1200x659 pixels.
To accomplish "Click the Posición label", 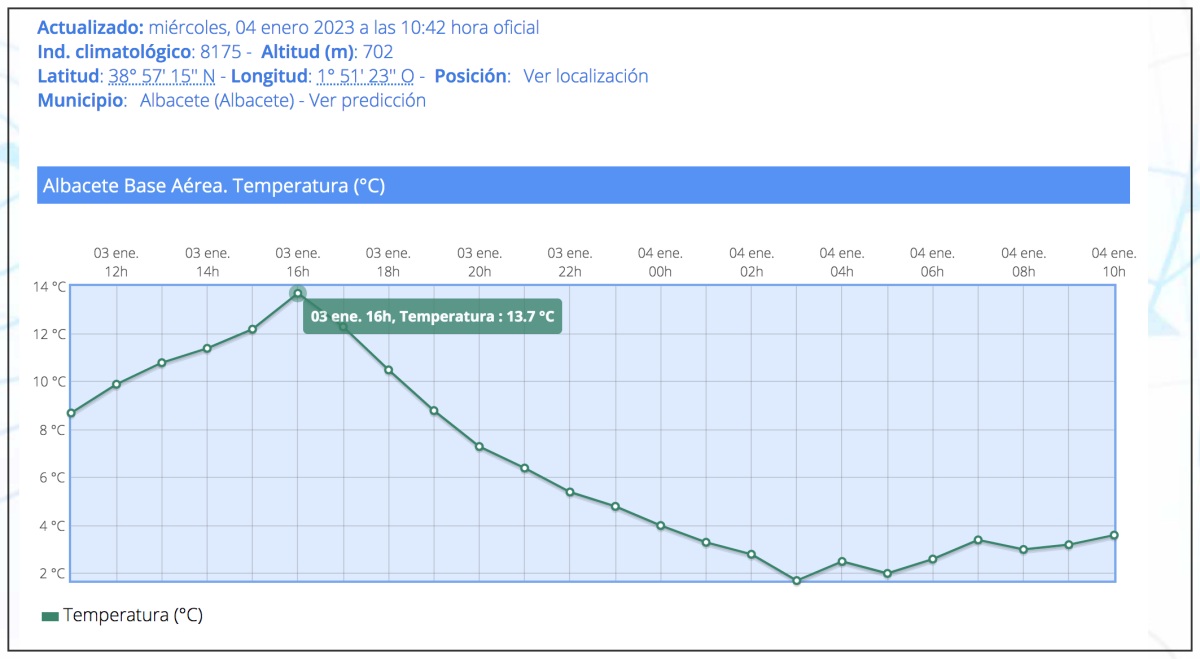I will click(x=472, y=76).
